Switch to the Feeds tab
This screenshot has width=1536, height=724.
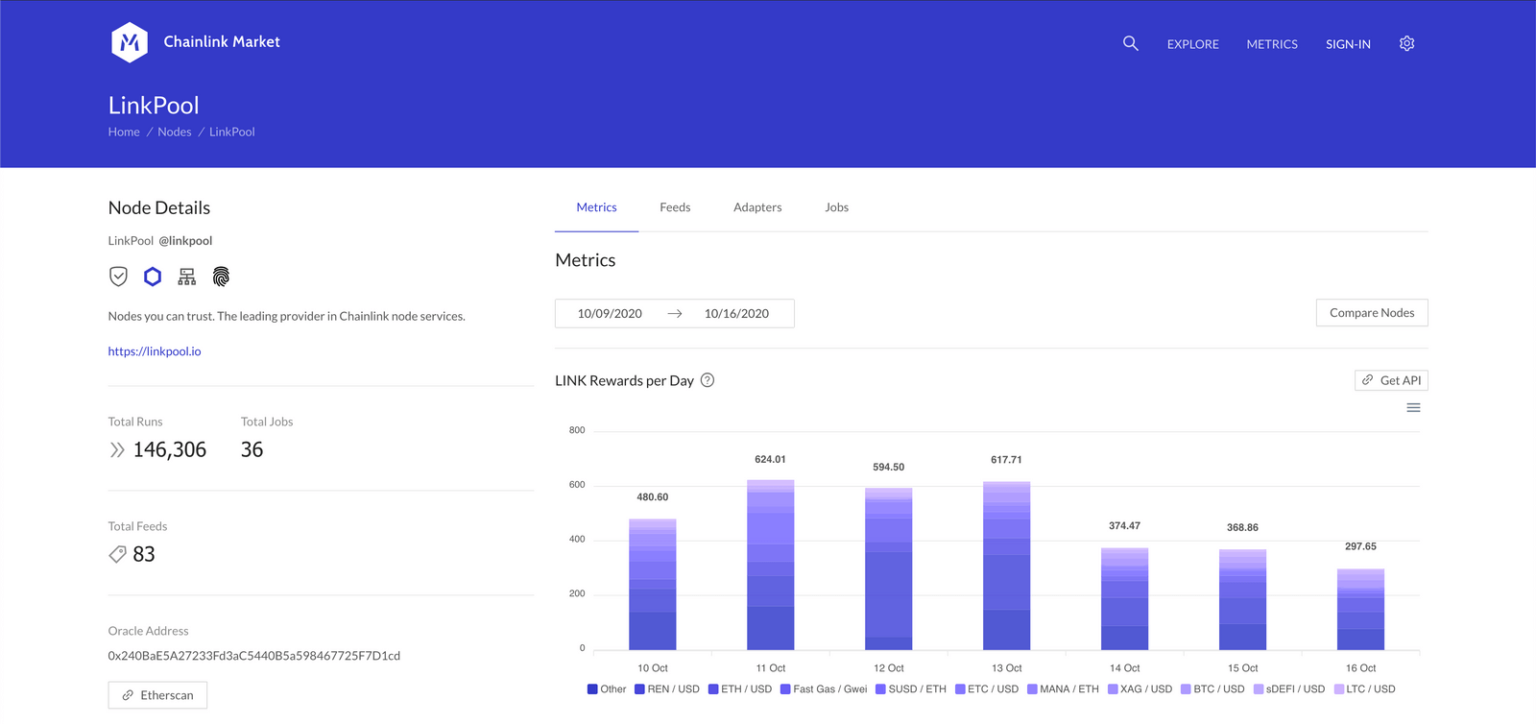coord(675,207)
